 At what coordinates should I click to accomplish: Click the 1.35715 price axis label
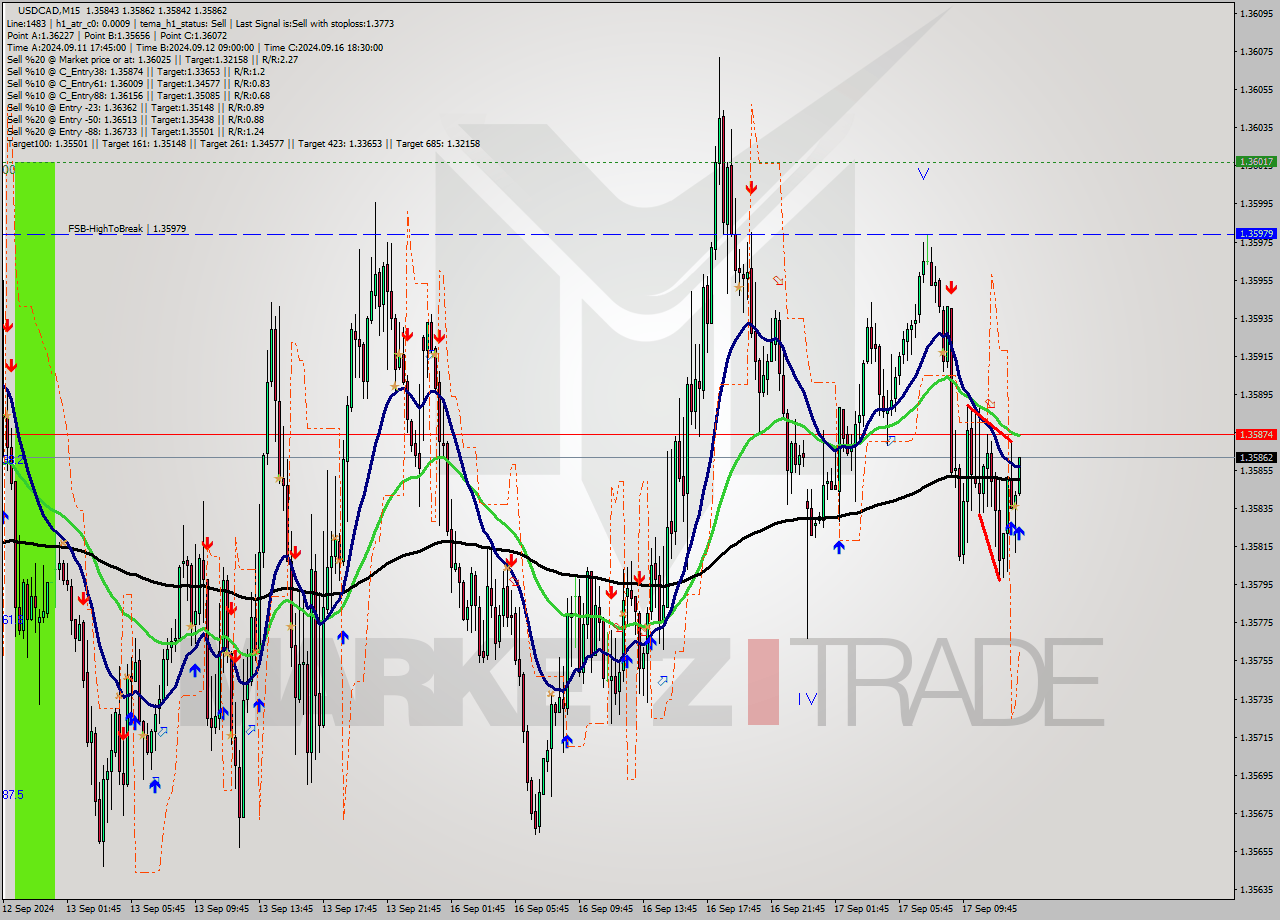pyautogui.click(x=1256, y=737)
